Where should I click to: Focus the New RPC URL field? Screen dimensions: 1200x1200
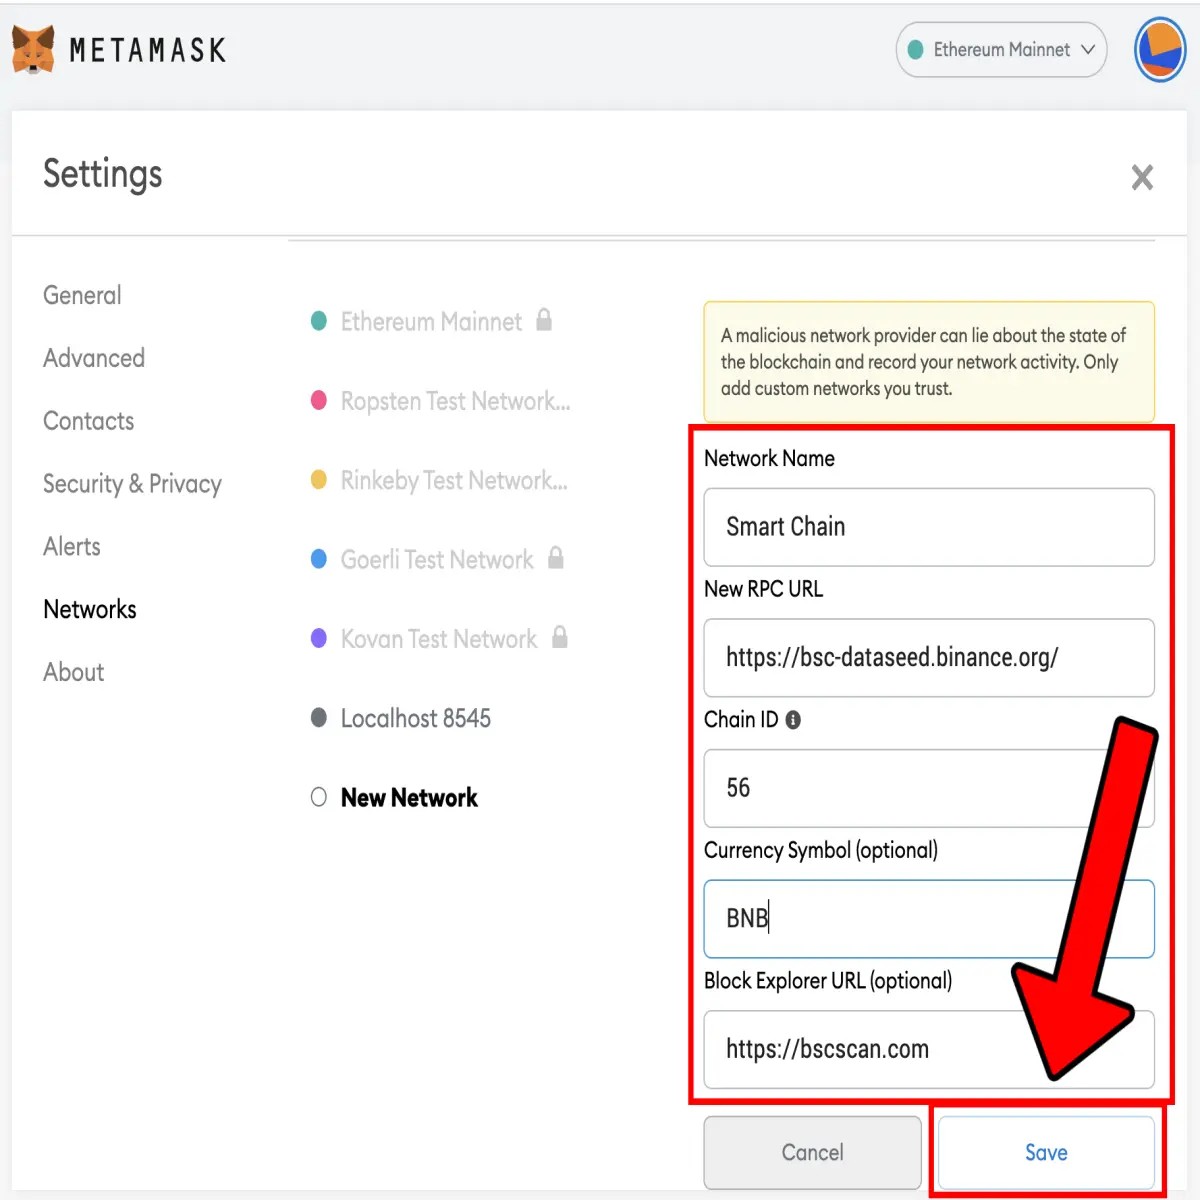[x=929, y=658]
